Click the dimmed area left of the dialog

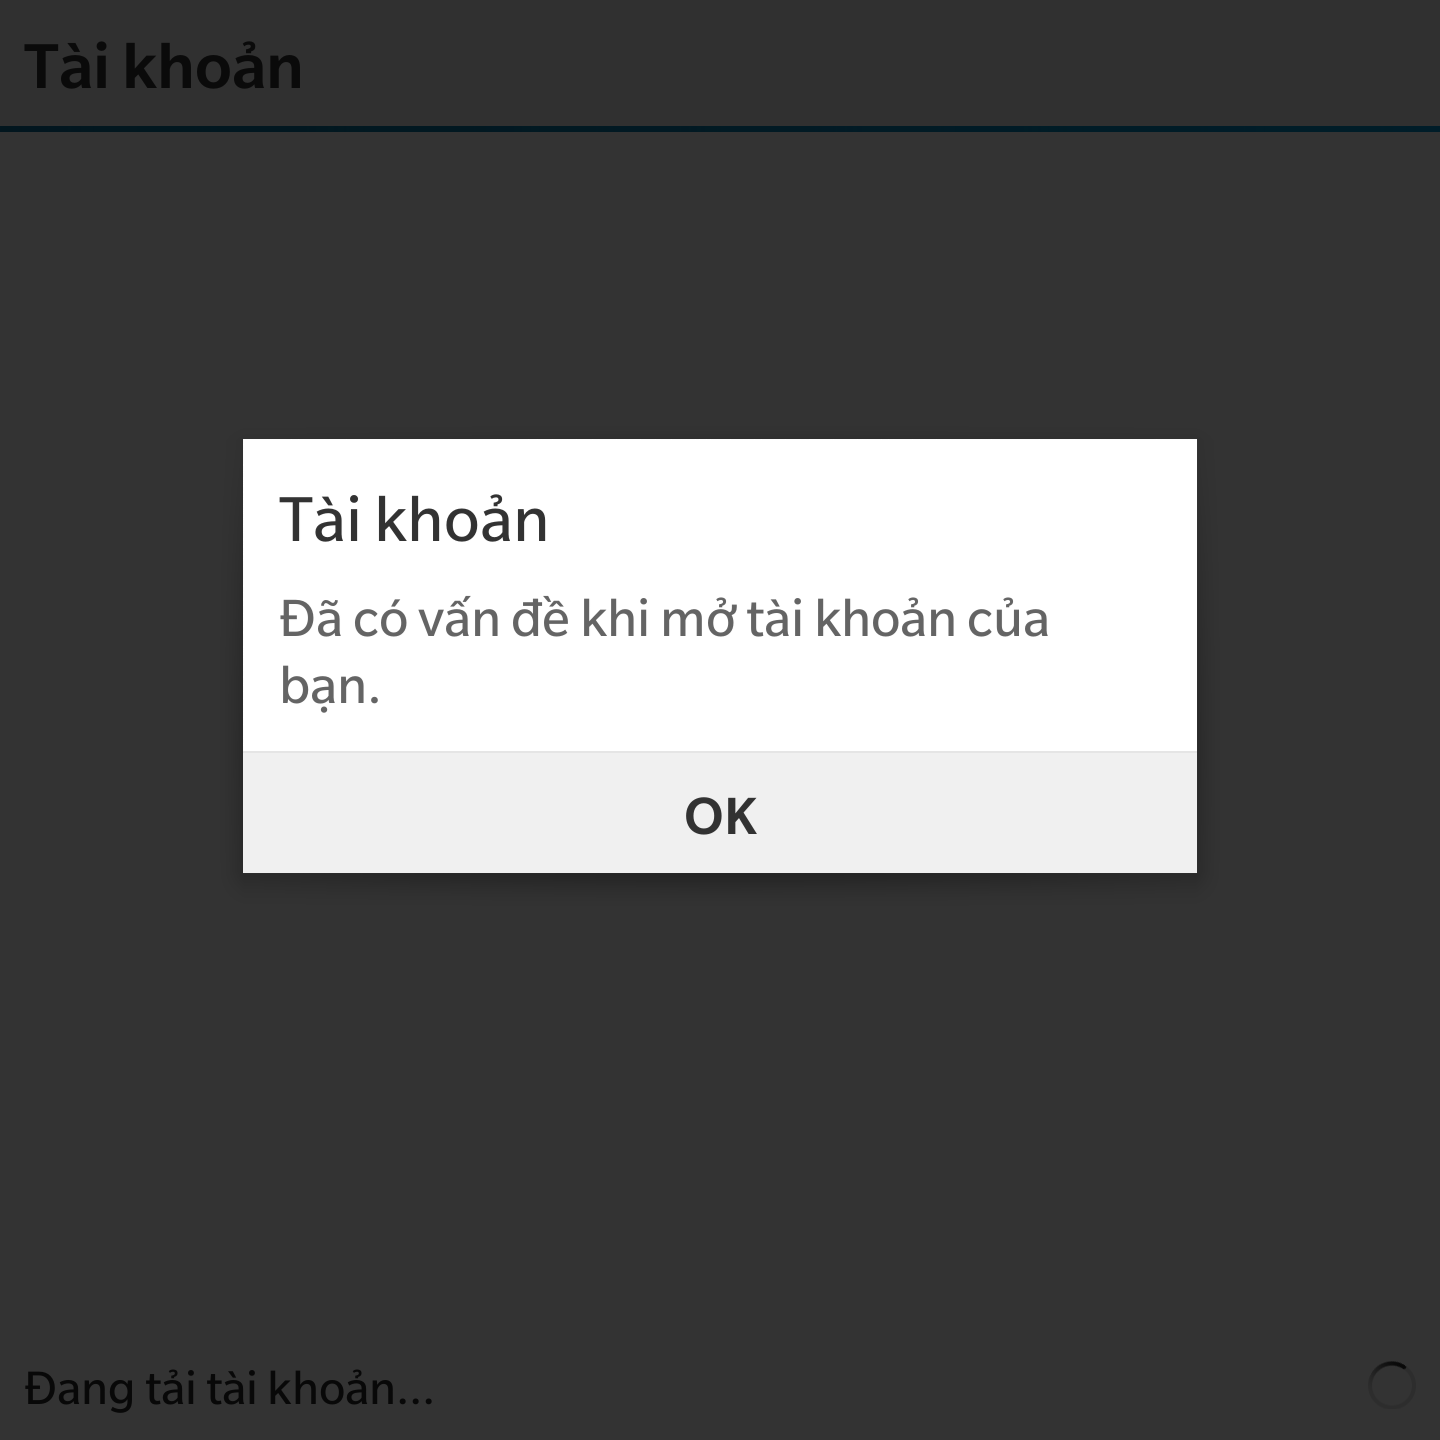(121, 655)
